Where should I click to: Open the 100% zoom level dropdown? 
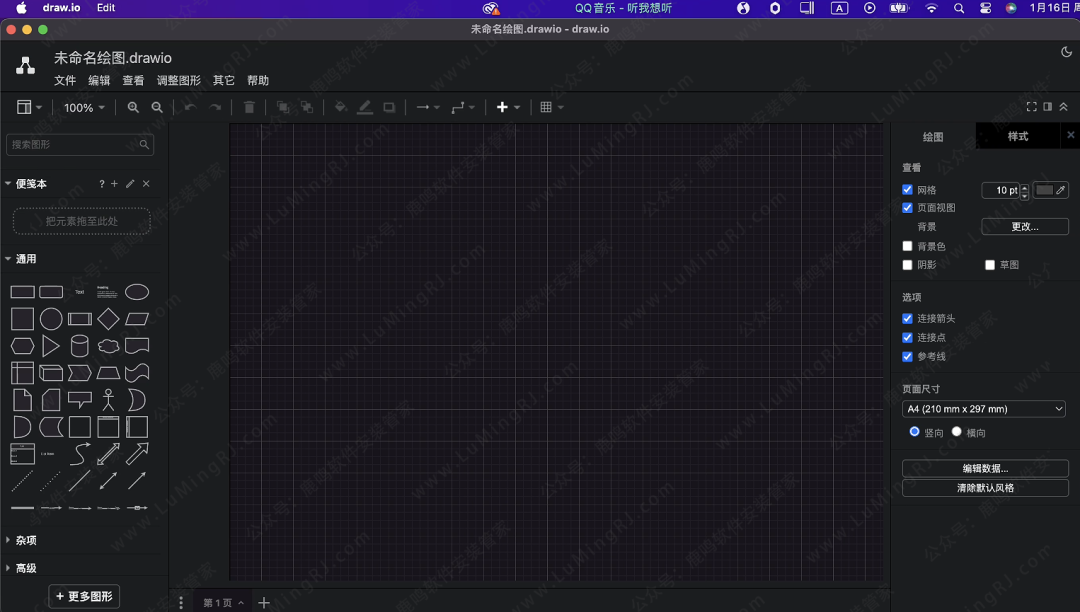tap(84, 108)
